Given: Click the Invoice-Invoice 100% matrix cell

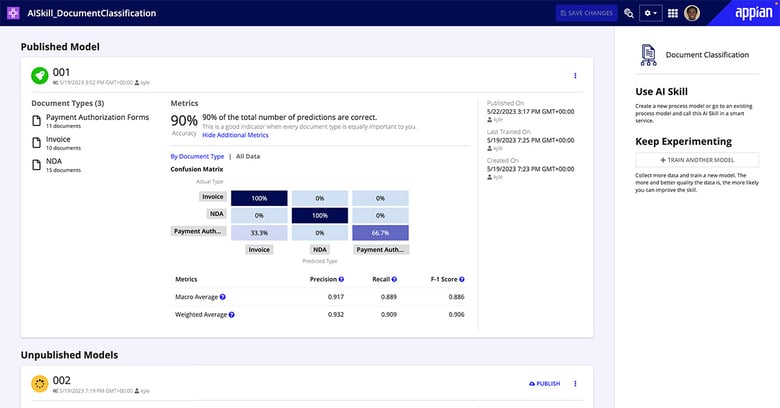Looking at the screenshot, I should [259, 198].
